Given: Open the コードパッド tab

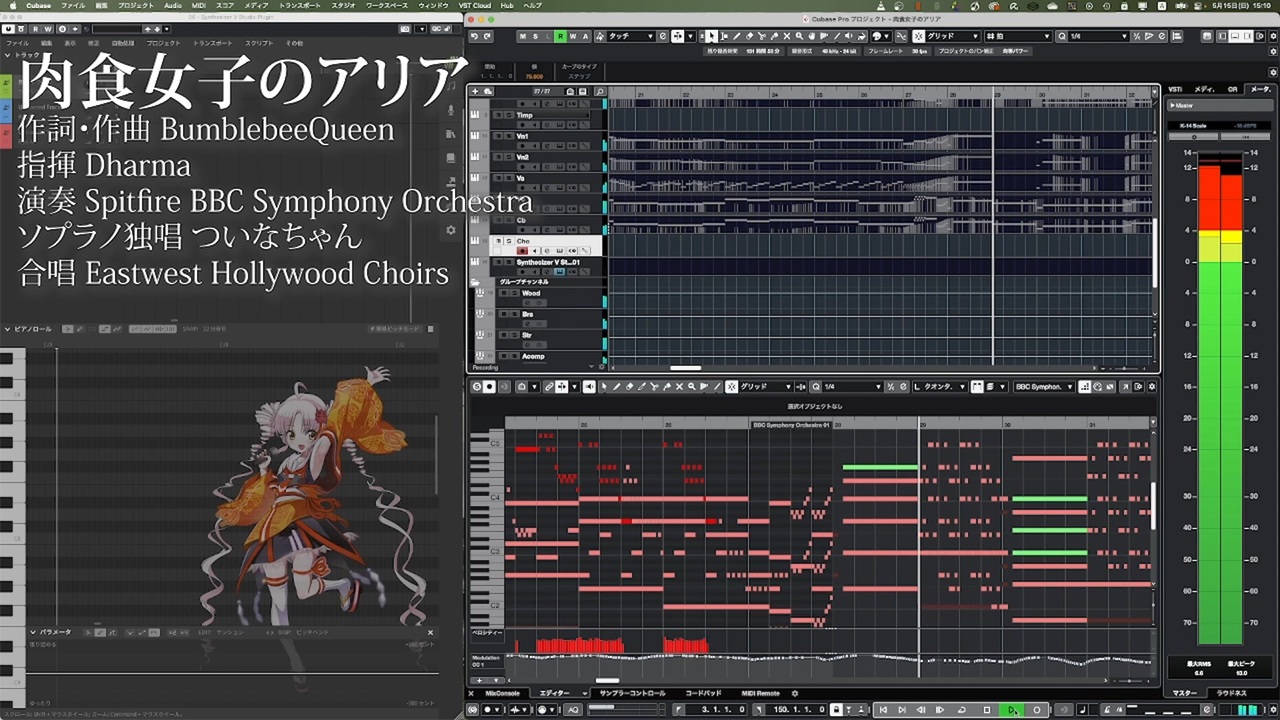Looking at the screenshot, I should (703, 693).
